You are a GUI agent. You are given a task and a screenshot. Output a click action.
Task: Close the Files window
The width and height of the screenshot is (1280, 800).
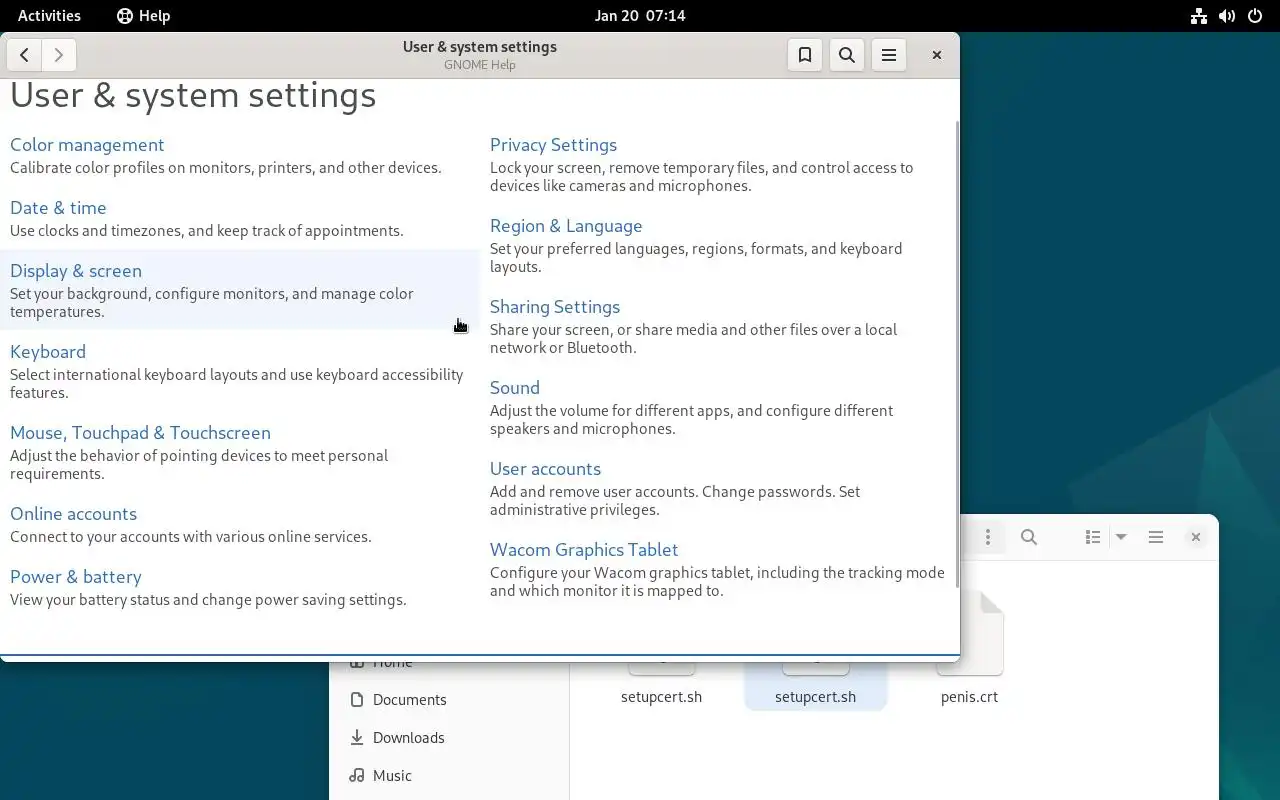[1195, 537]
